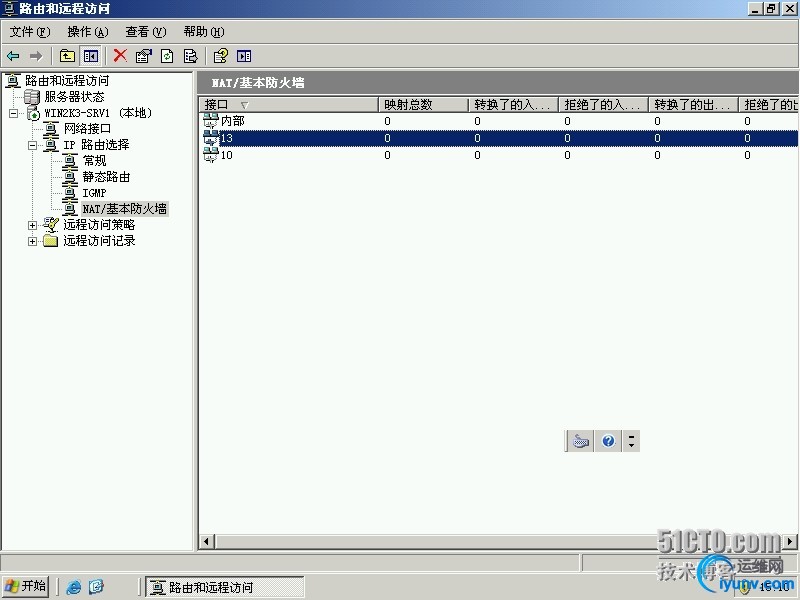Image resolution: width=800 pixels, height=600 pixels.
Task: Click the Export list toolbar icon
Action: [190, 56]
